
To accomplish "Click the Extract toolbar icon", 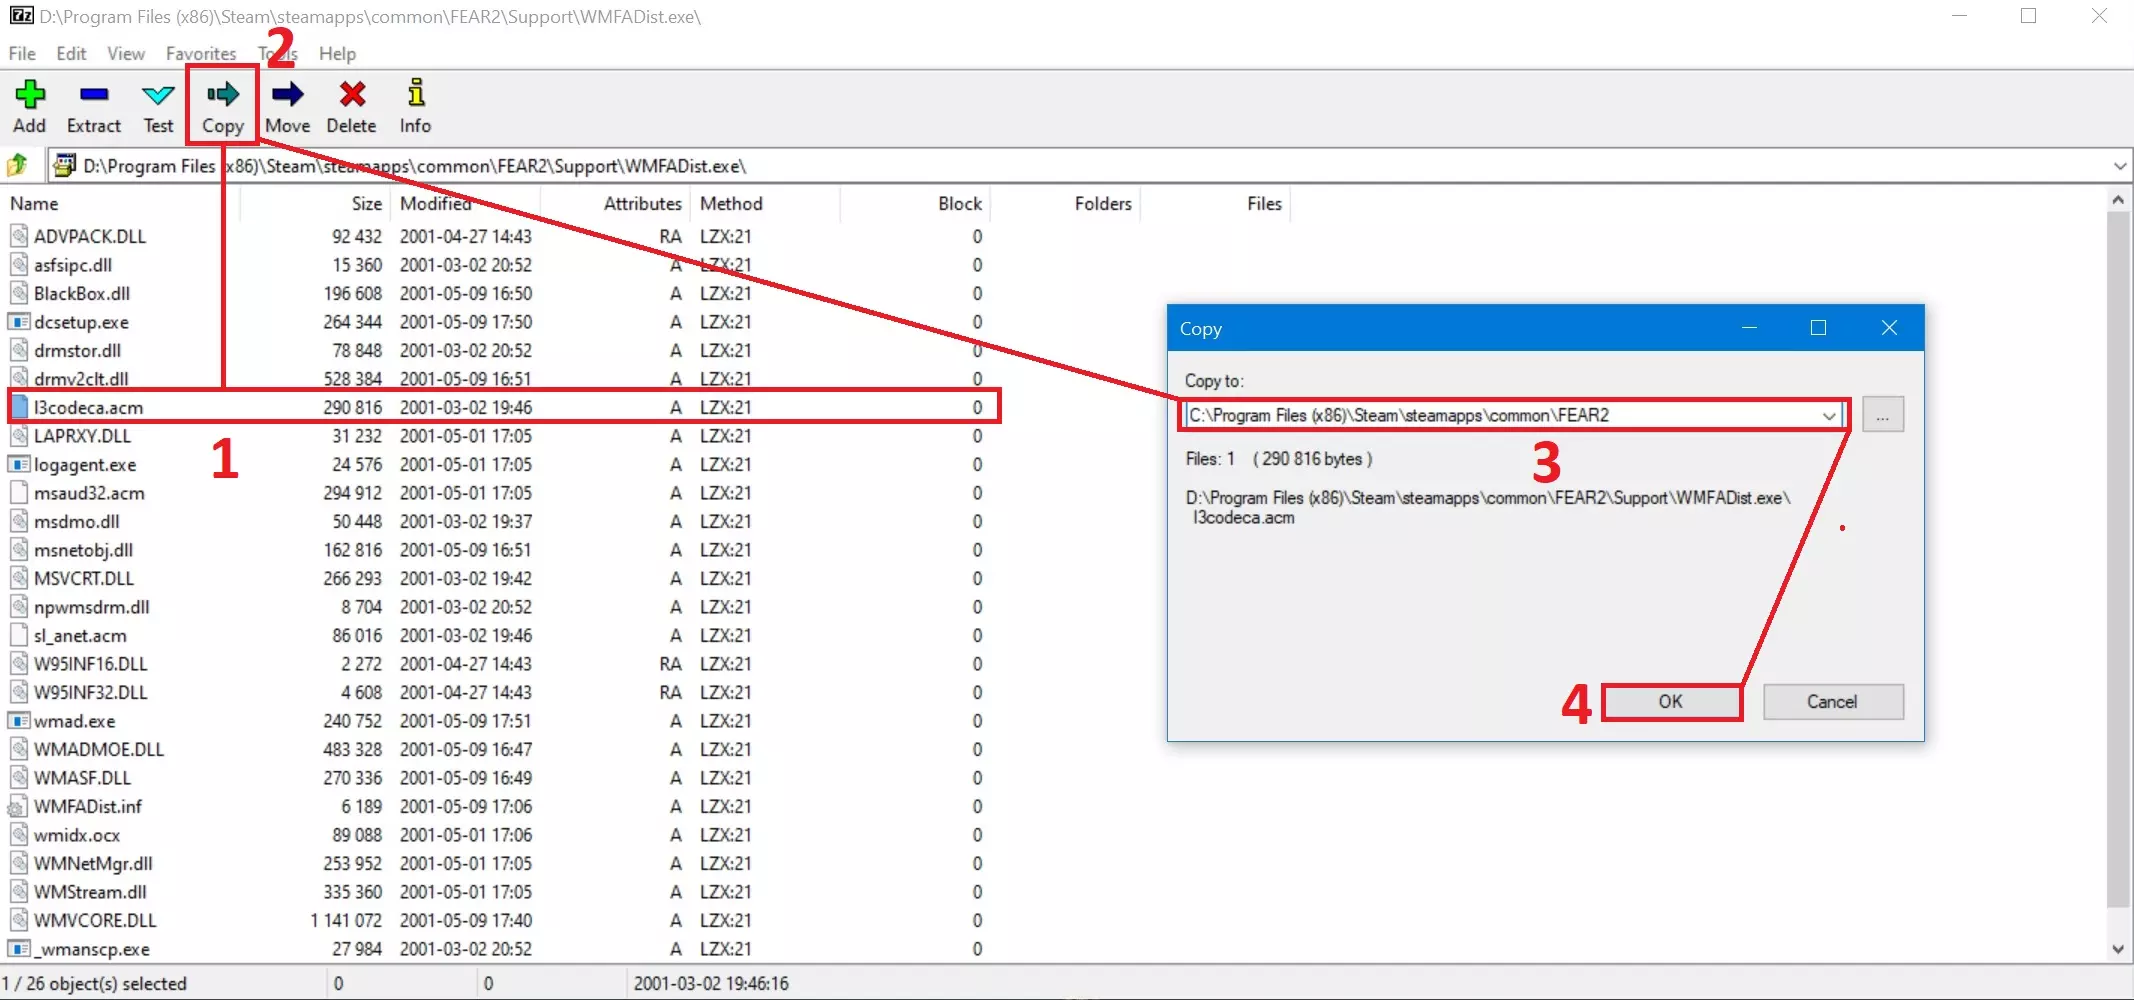I will (x=94, y=105).
